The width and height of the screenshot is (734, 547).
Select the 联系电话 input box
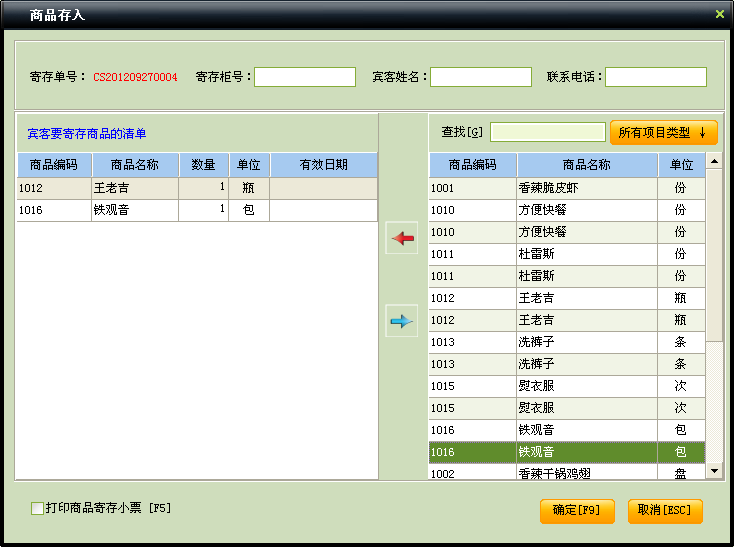[x=655, y=77]
